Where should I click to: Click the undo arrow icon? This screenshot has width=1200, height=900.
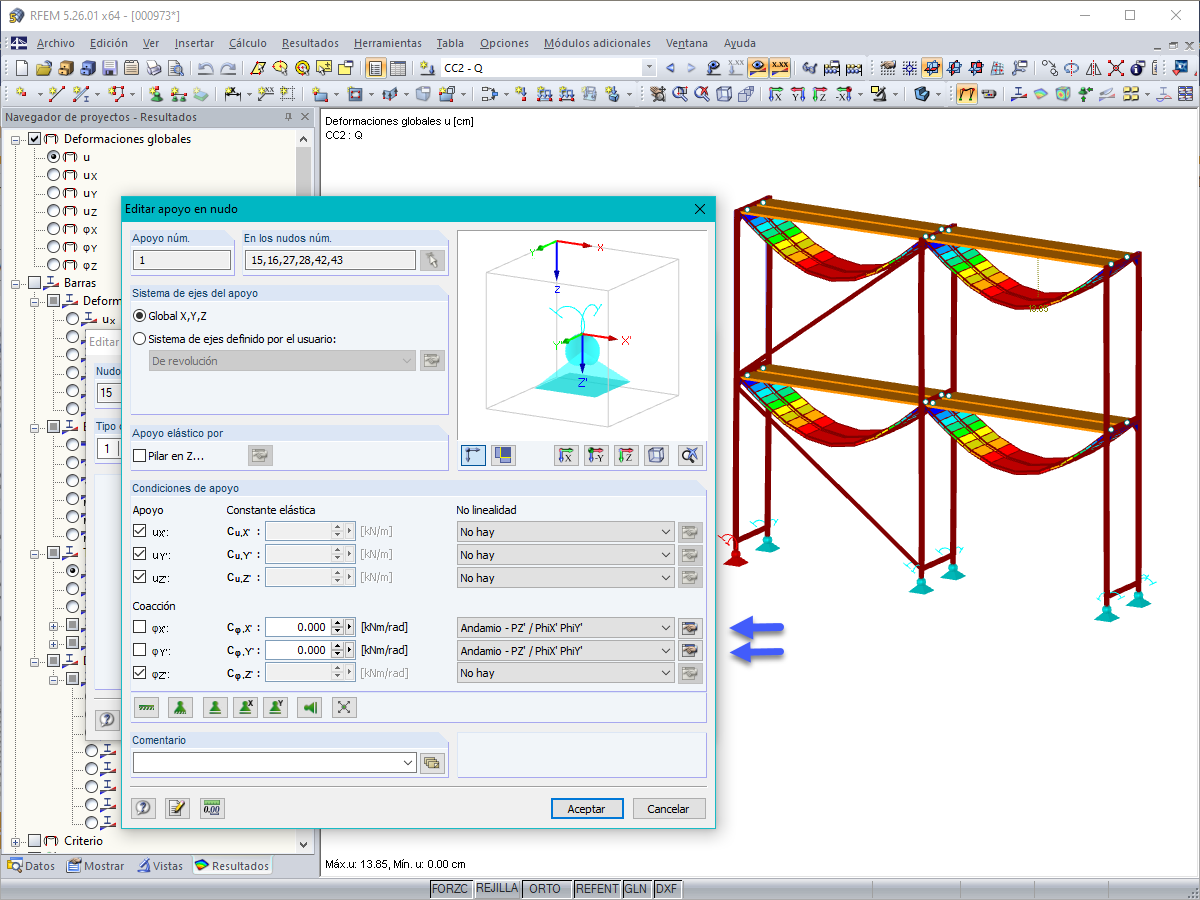(205, 68)
